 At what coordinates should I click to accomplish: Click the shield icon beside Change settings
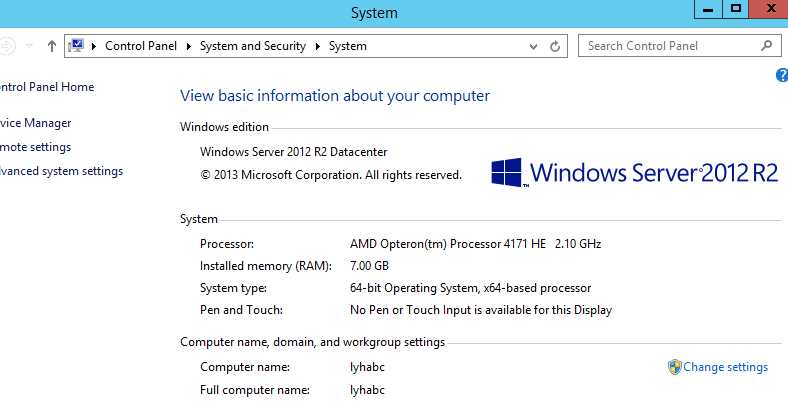click(674, 367)
